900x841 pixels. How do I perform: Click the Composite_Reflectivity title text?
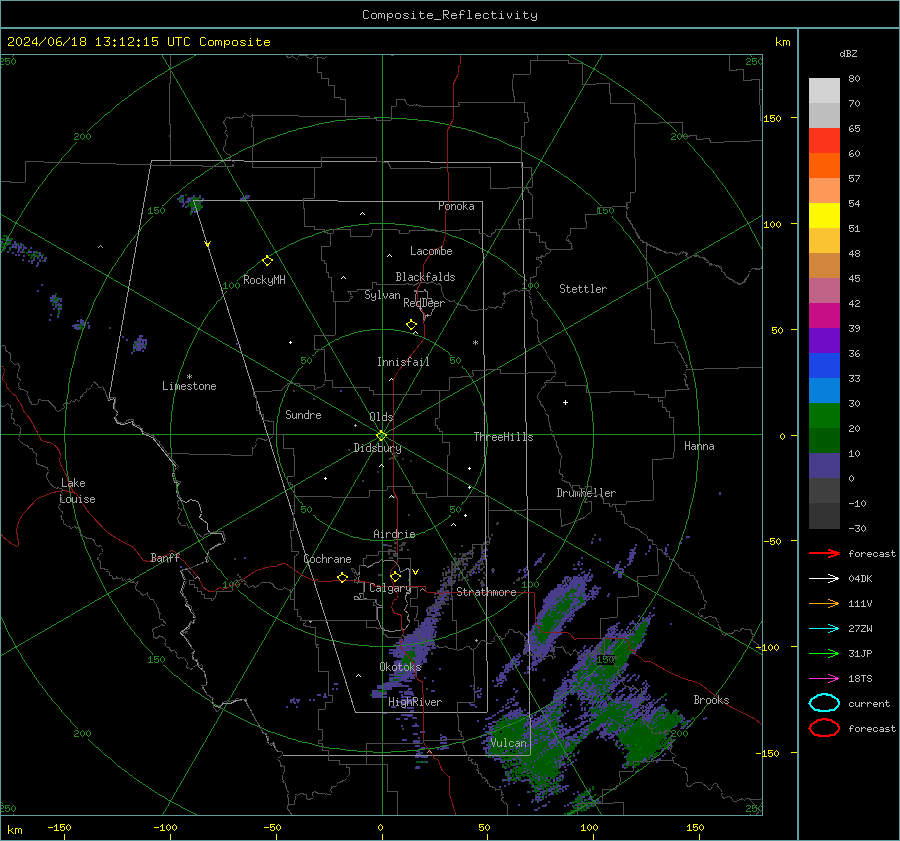click(450, 15)
